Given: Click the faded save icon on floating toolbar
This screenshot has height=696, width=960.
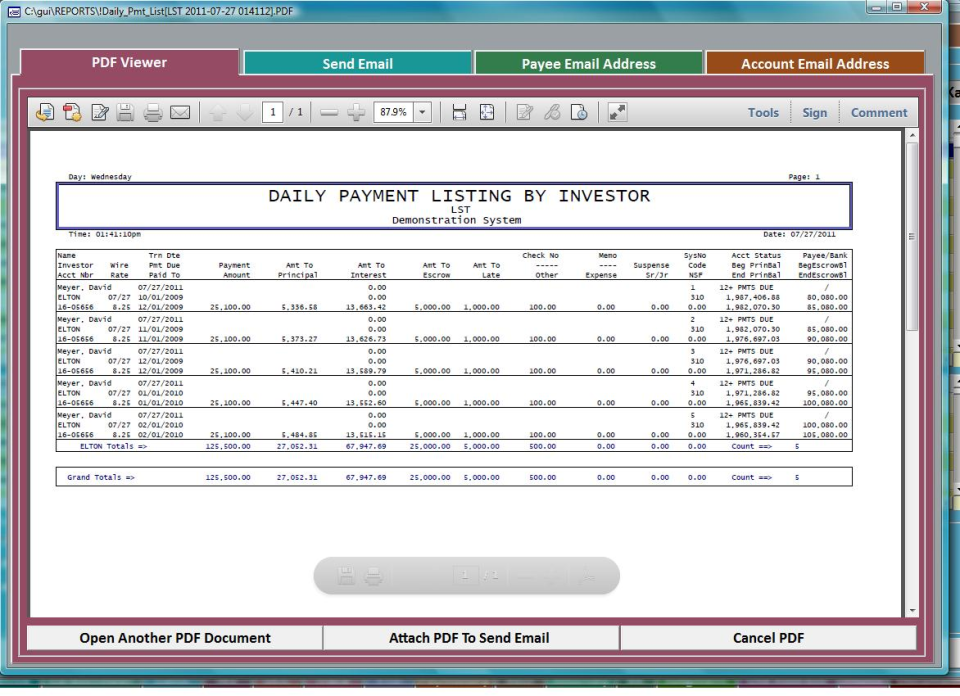Looking at the screenshot, I should coord(346,576).
